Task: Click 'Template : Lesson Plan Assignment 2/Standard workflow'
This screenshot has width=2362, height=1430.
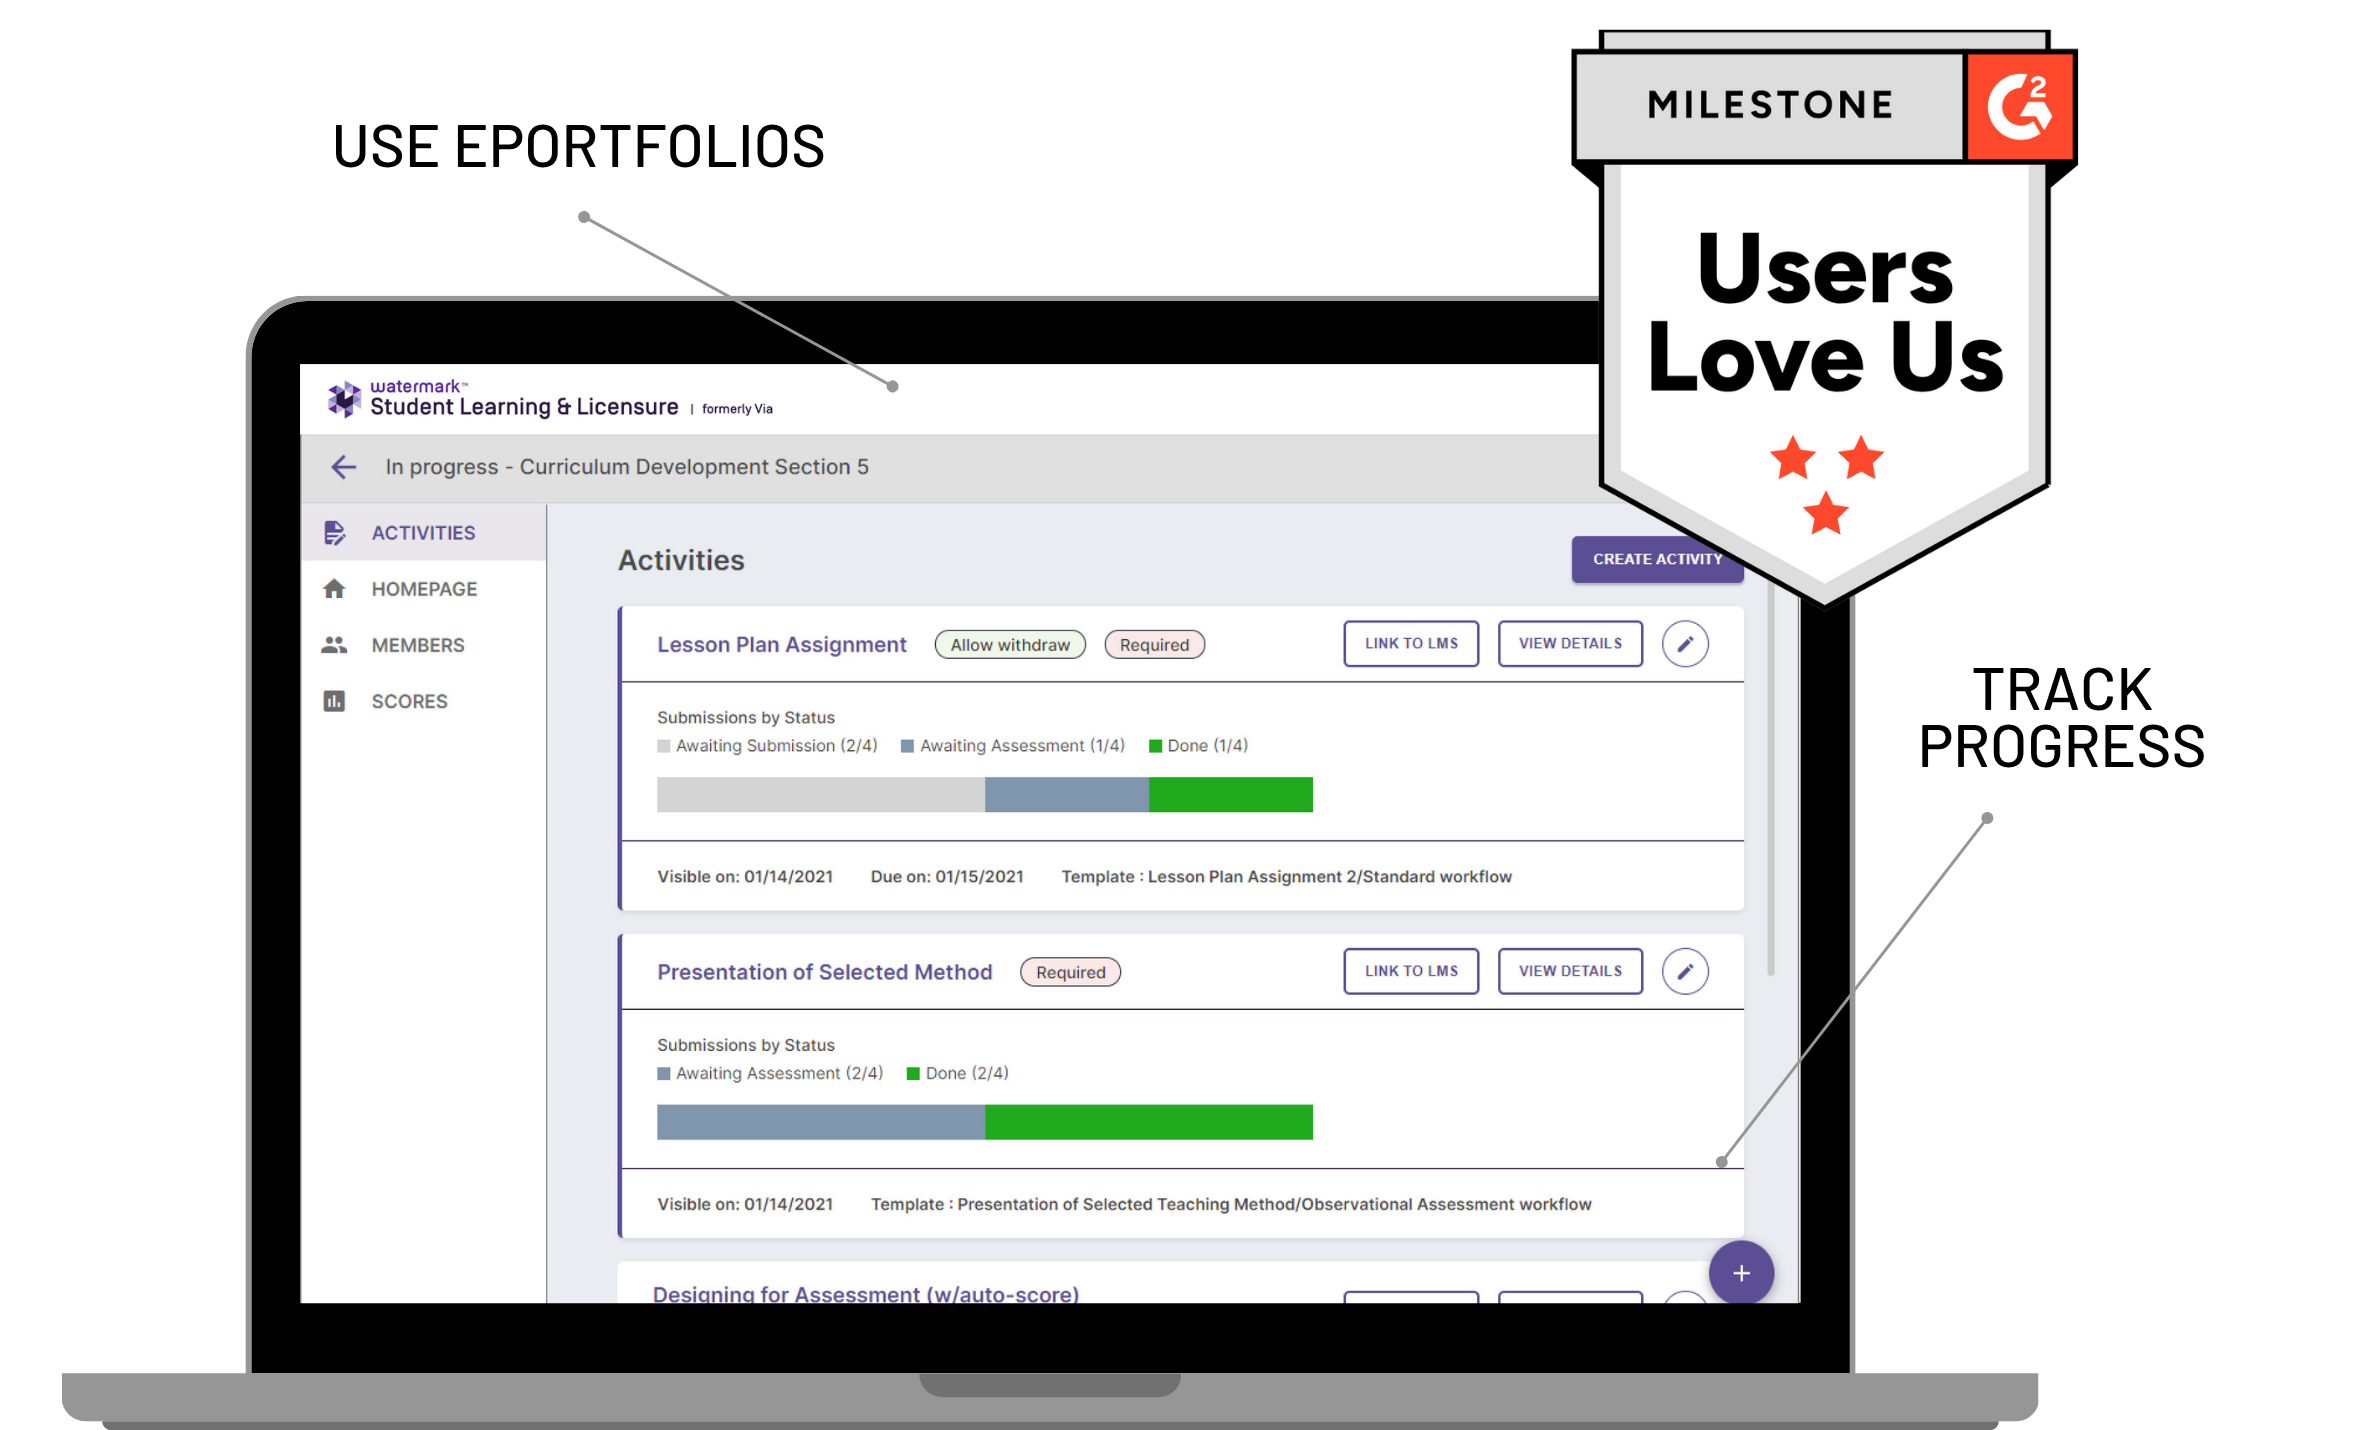Action: 1286,877
